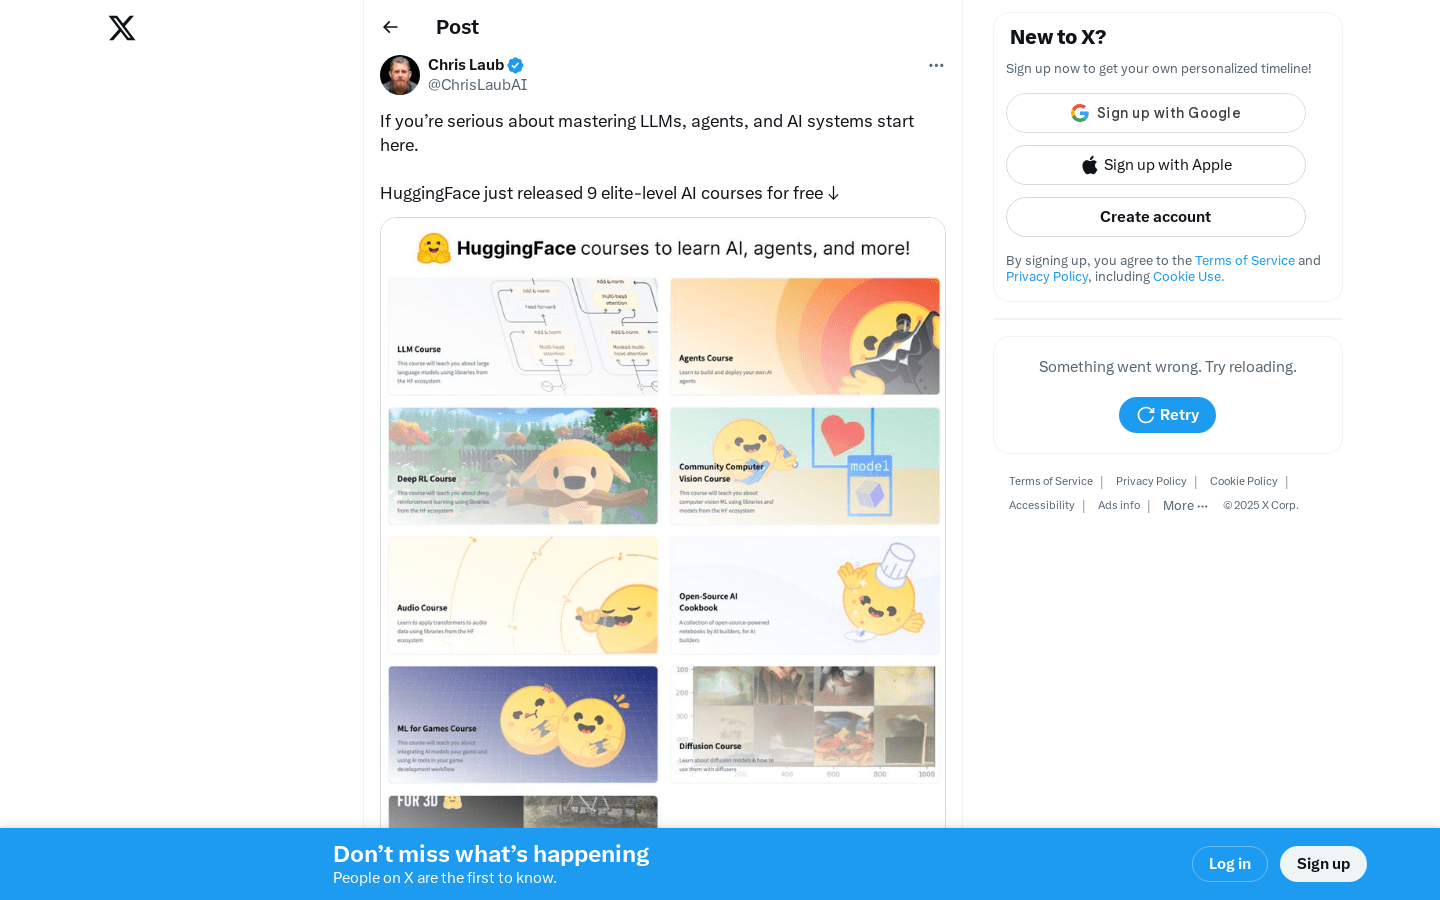Open the Cookie Use link
1440x900 pixels.
[1188, 276]
